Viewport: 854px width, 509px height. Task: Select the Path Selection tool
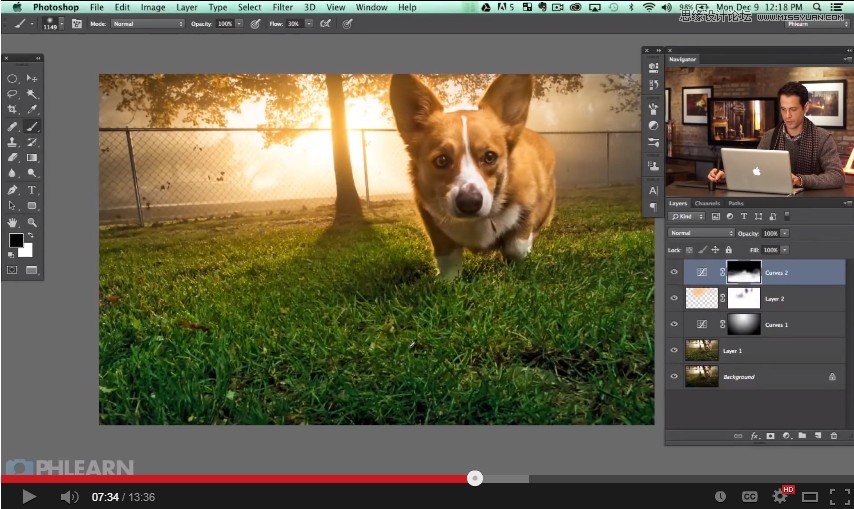point(12,206)
